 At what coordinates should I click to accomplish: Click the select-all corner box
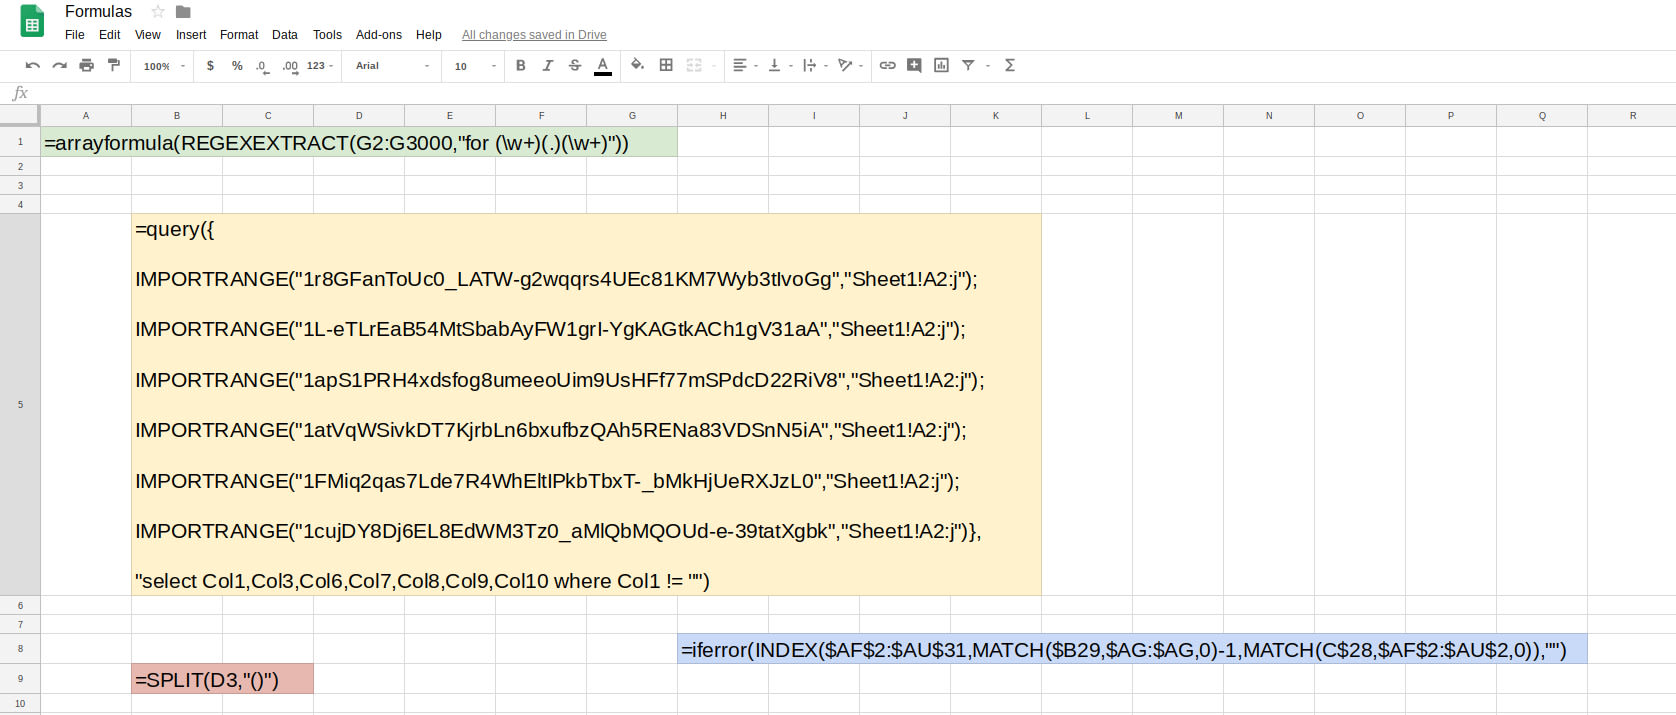[20, 116]
